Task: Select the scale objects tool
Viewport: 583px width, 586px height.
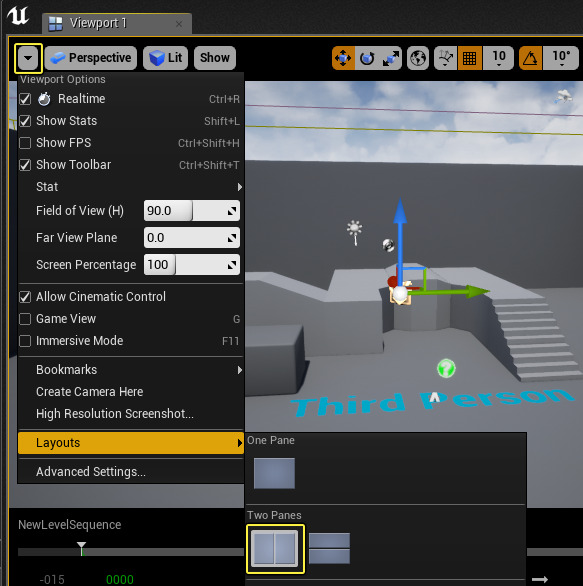Action: click(x=391, y=58)
